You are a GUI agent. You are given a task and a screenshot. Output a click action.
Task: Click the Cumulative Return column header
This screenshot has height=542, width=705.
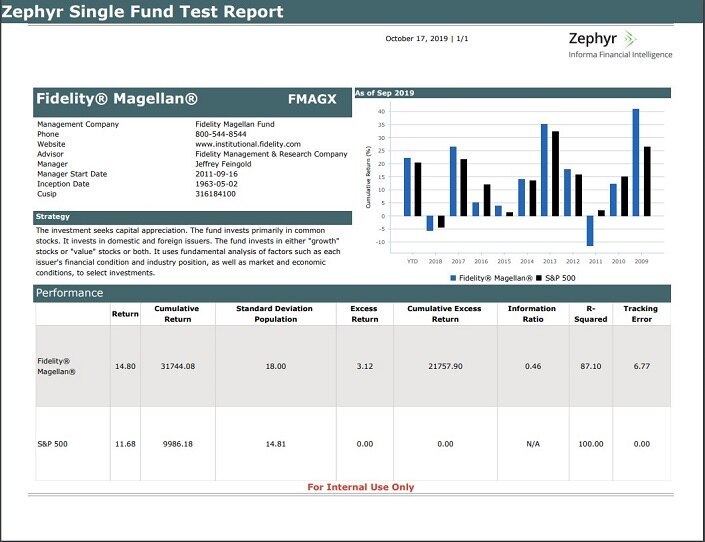178,314
